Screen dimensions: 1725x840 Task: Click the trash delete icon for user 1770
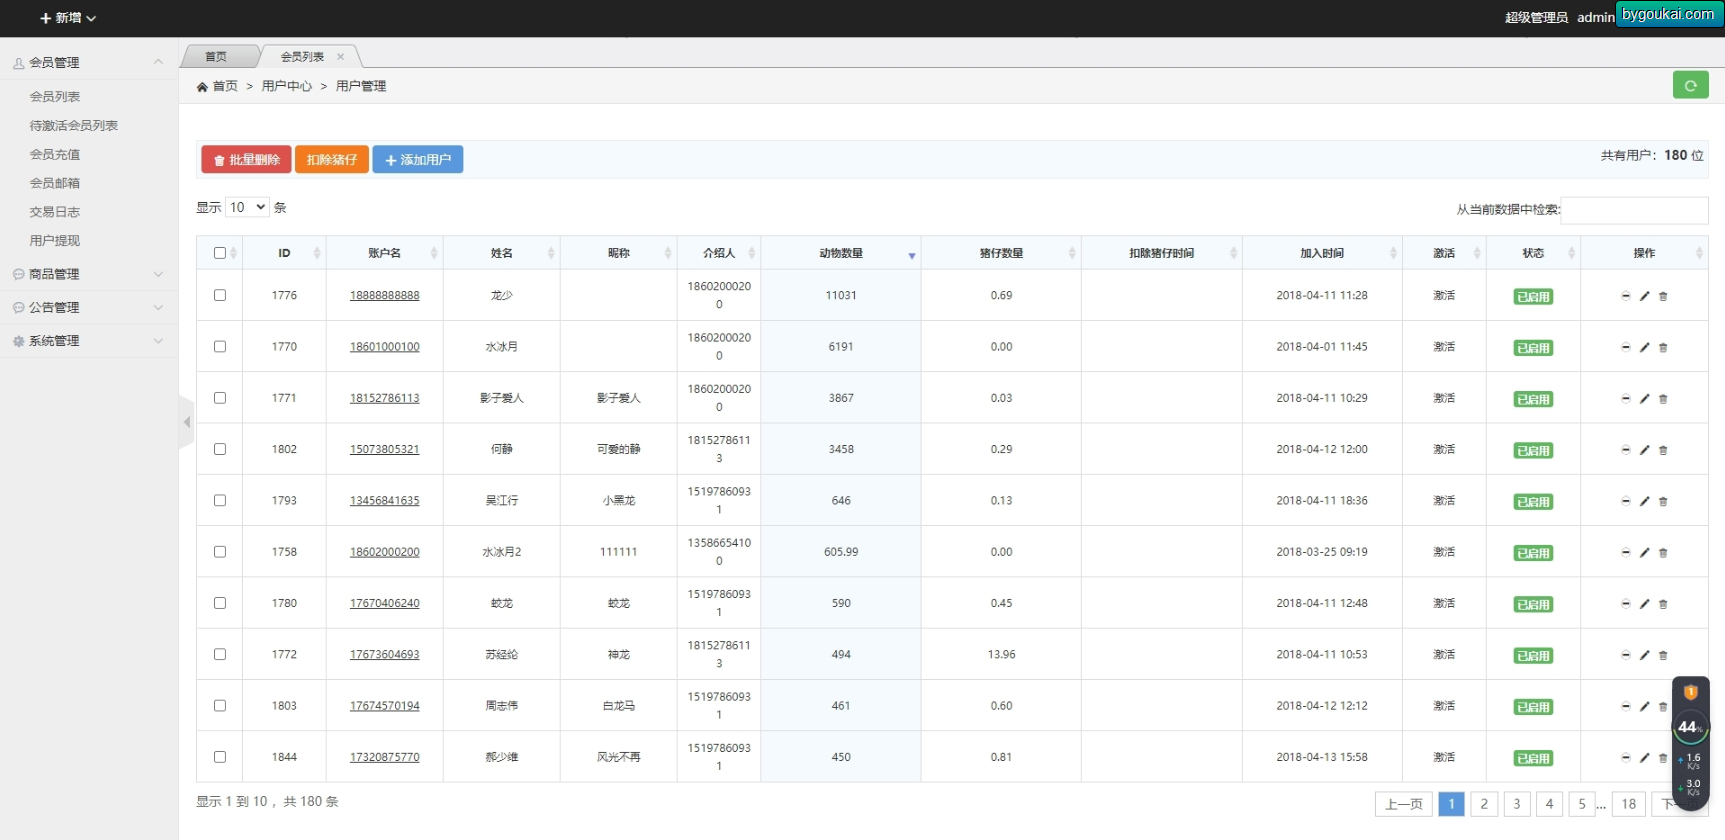pyautogui.click(x=1663, y=347)
